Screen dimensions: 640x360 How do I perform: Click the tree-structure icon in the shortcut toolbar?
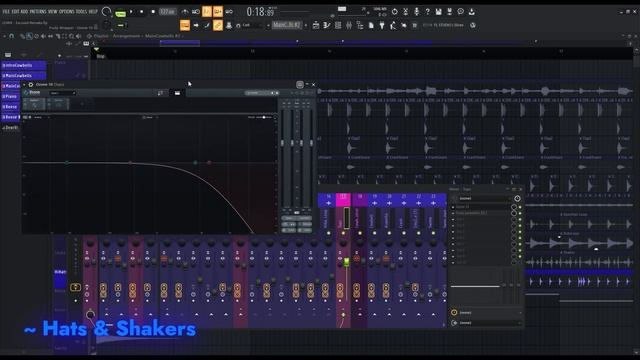[360, 25]
